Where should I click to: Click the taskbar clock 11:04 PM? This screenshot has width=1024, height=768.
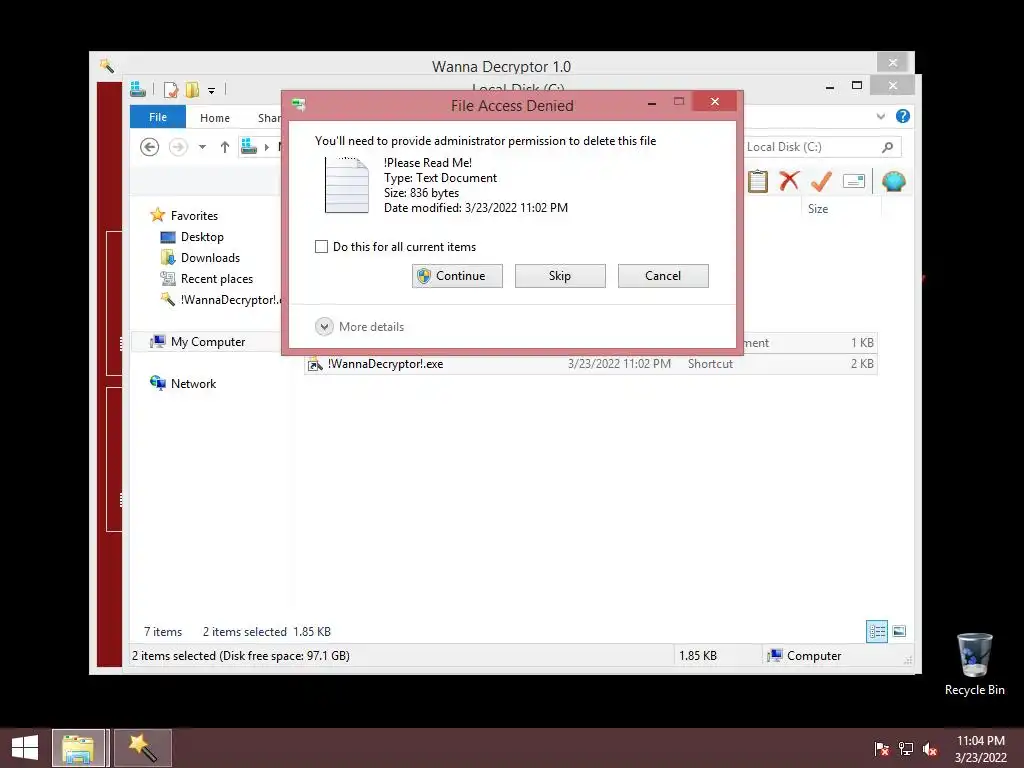tap(980, 741)
